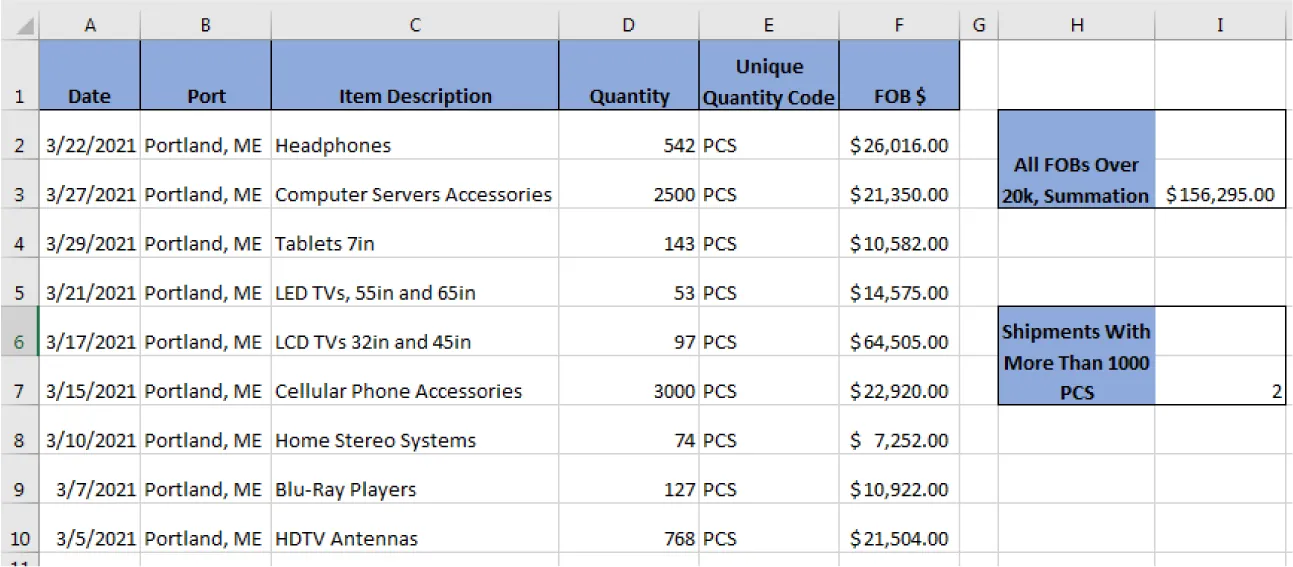Click the 3/5/2021 date cell
Screen dimensions: 1293x567
(x=90, y=538)
